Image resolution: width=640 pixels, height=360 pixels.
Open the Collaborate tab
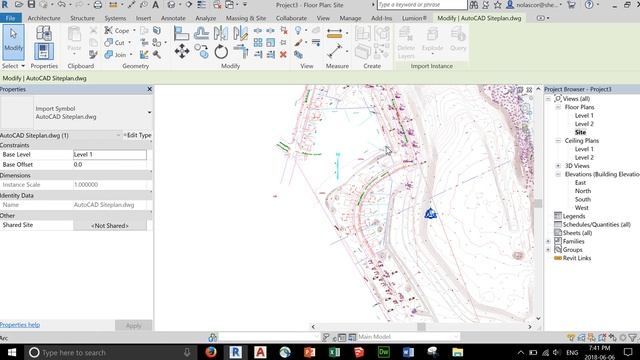pyautogui.click(x=291, y=18)
